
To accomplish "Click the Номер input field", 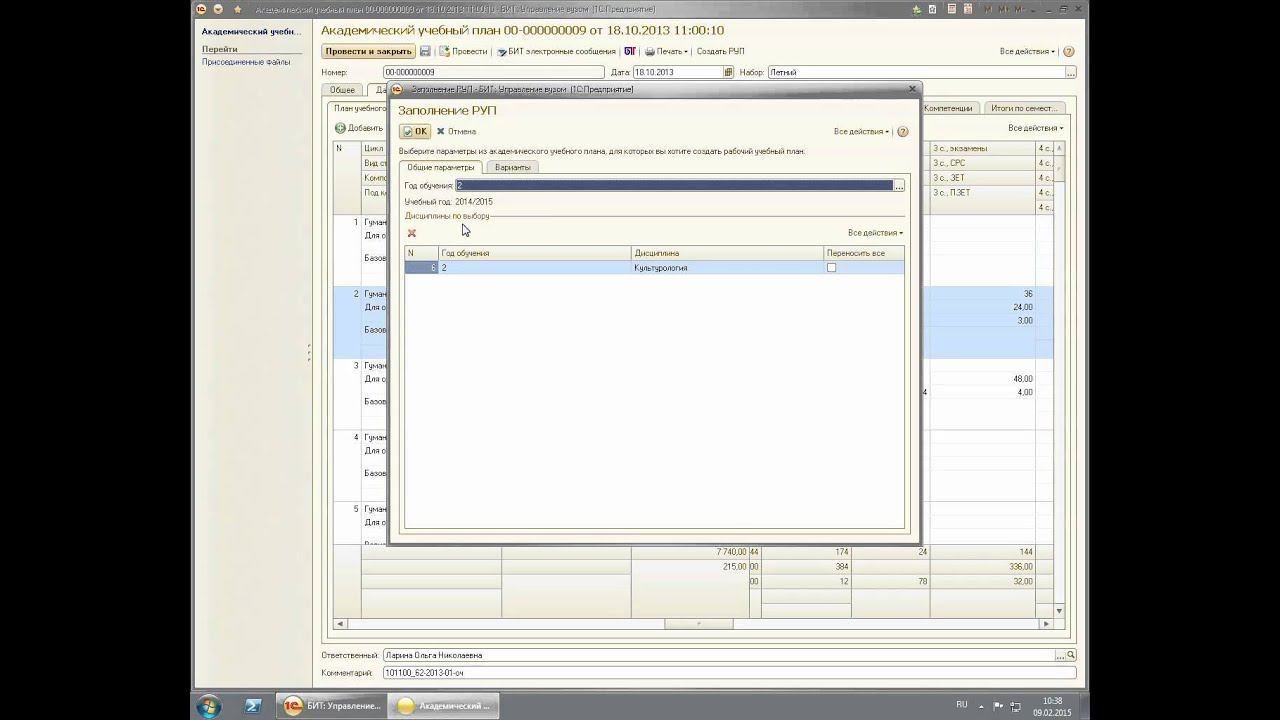I will click(x=494, y=72).
